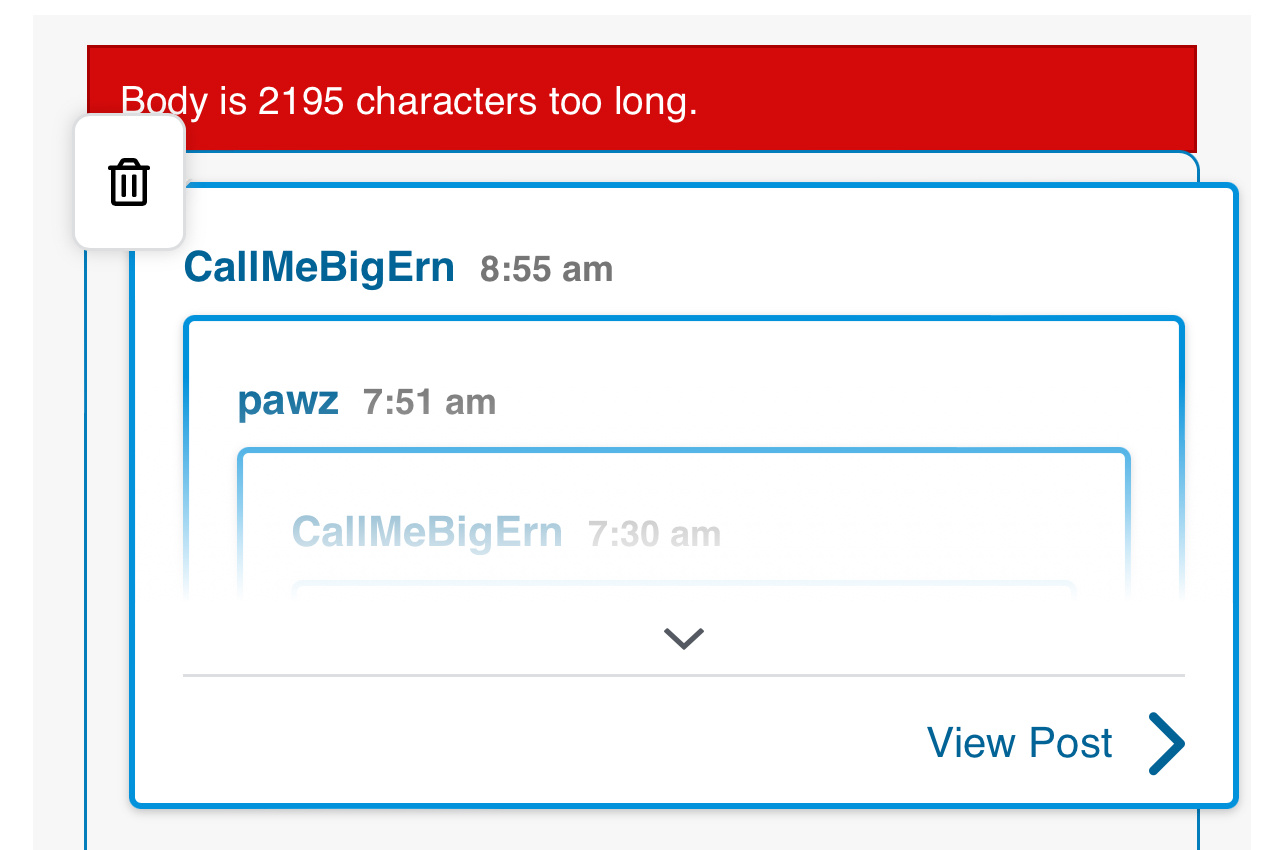Screen dimensions: 1284x850
Task: Click empty space right of 7:30 am
Action: 900,534
